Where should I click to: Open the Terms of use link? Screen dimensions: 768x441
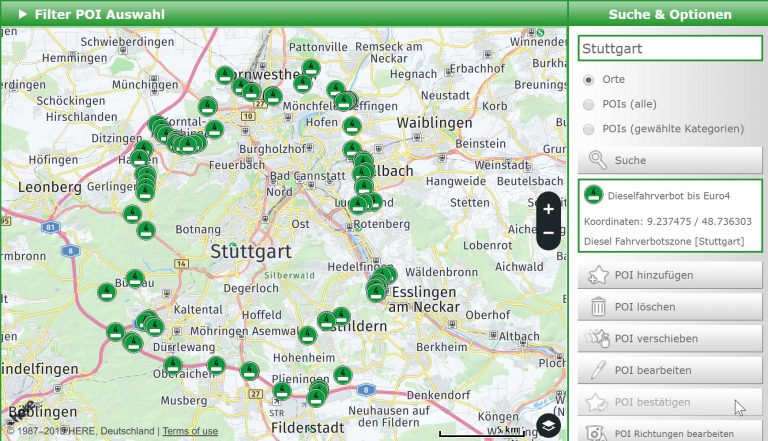coord(190,431)
